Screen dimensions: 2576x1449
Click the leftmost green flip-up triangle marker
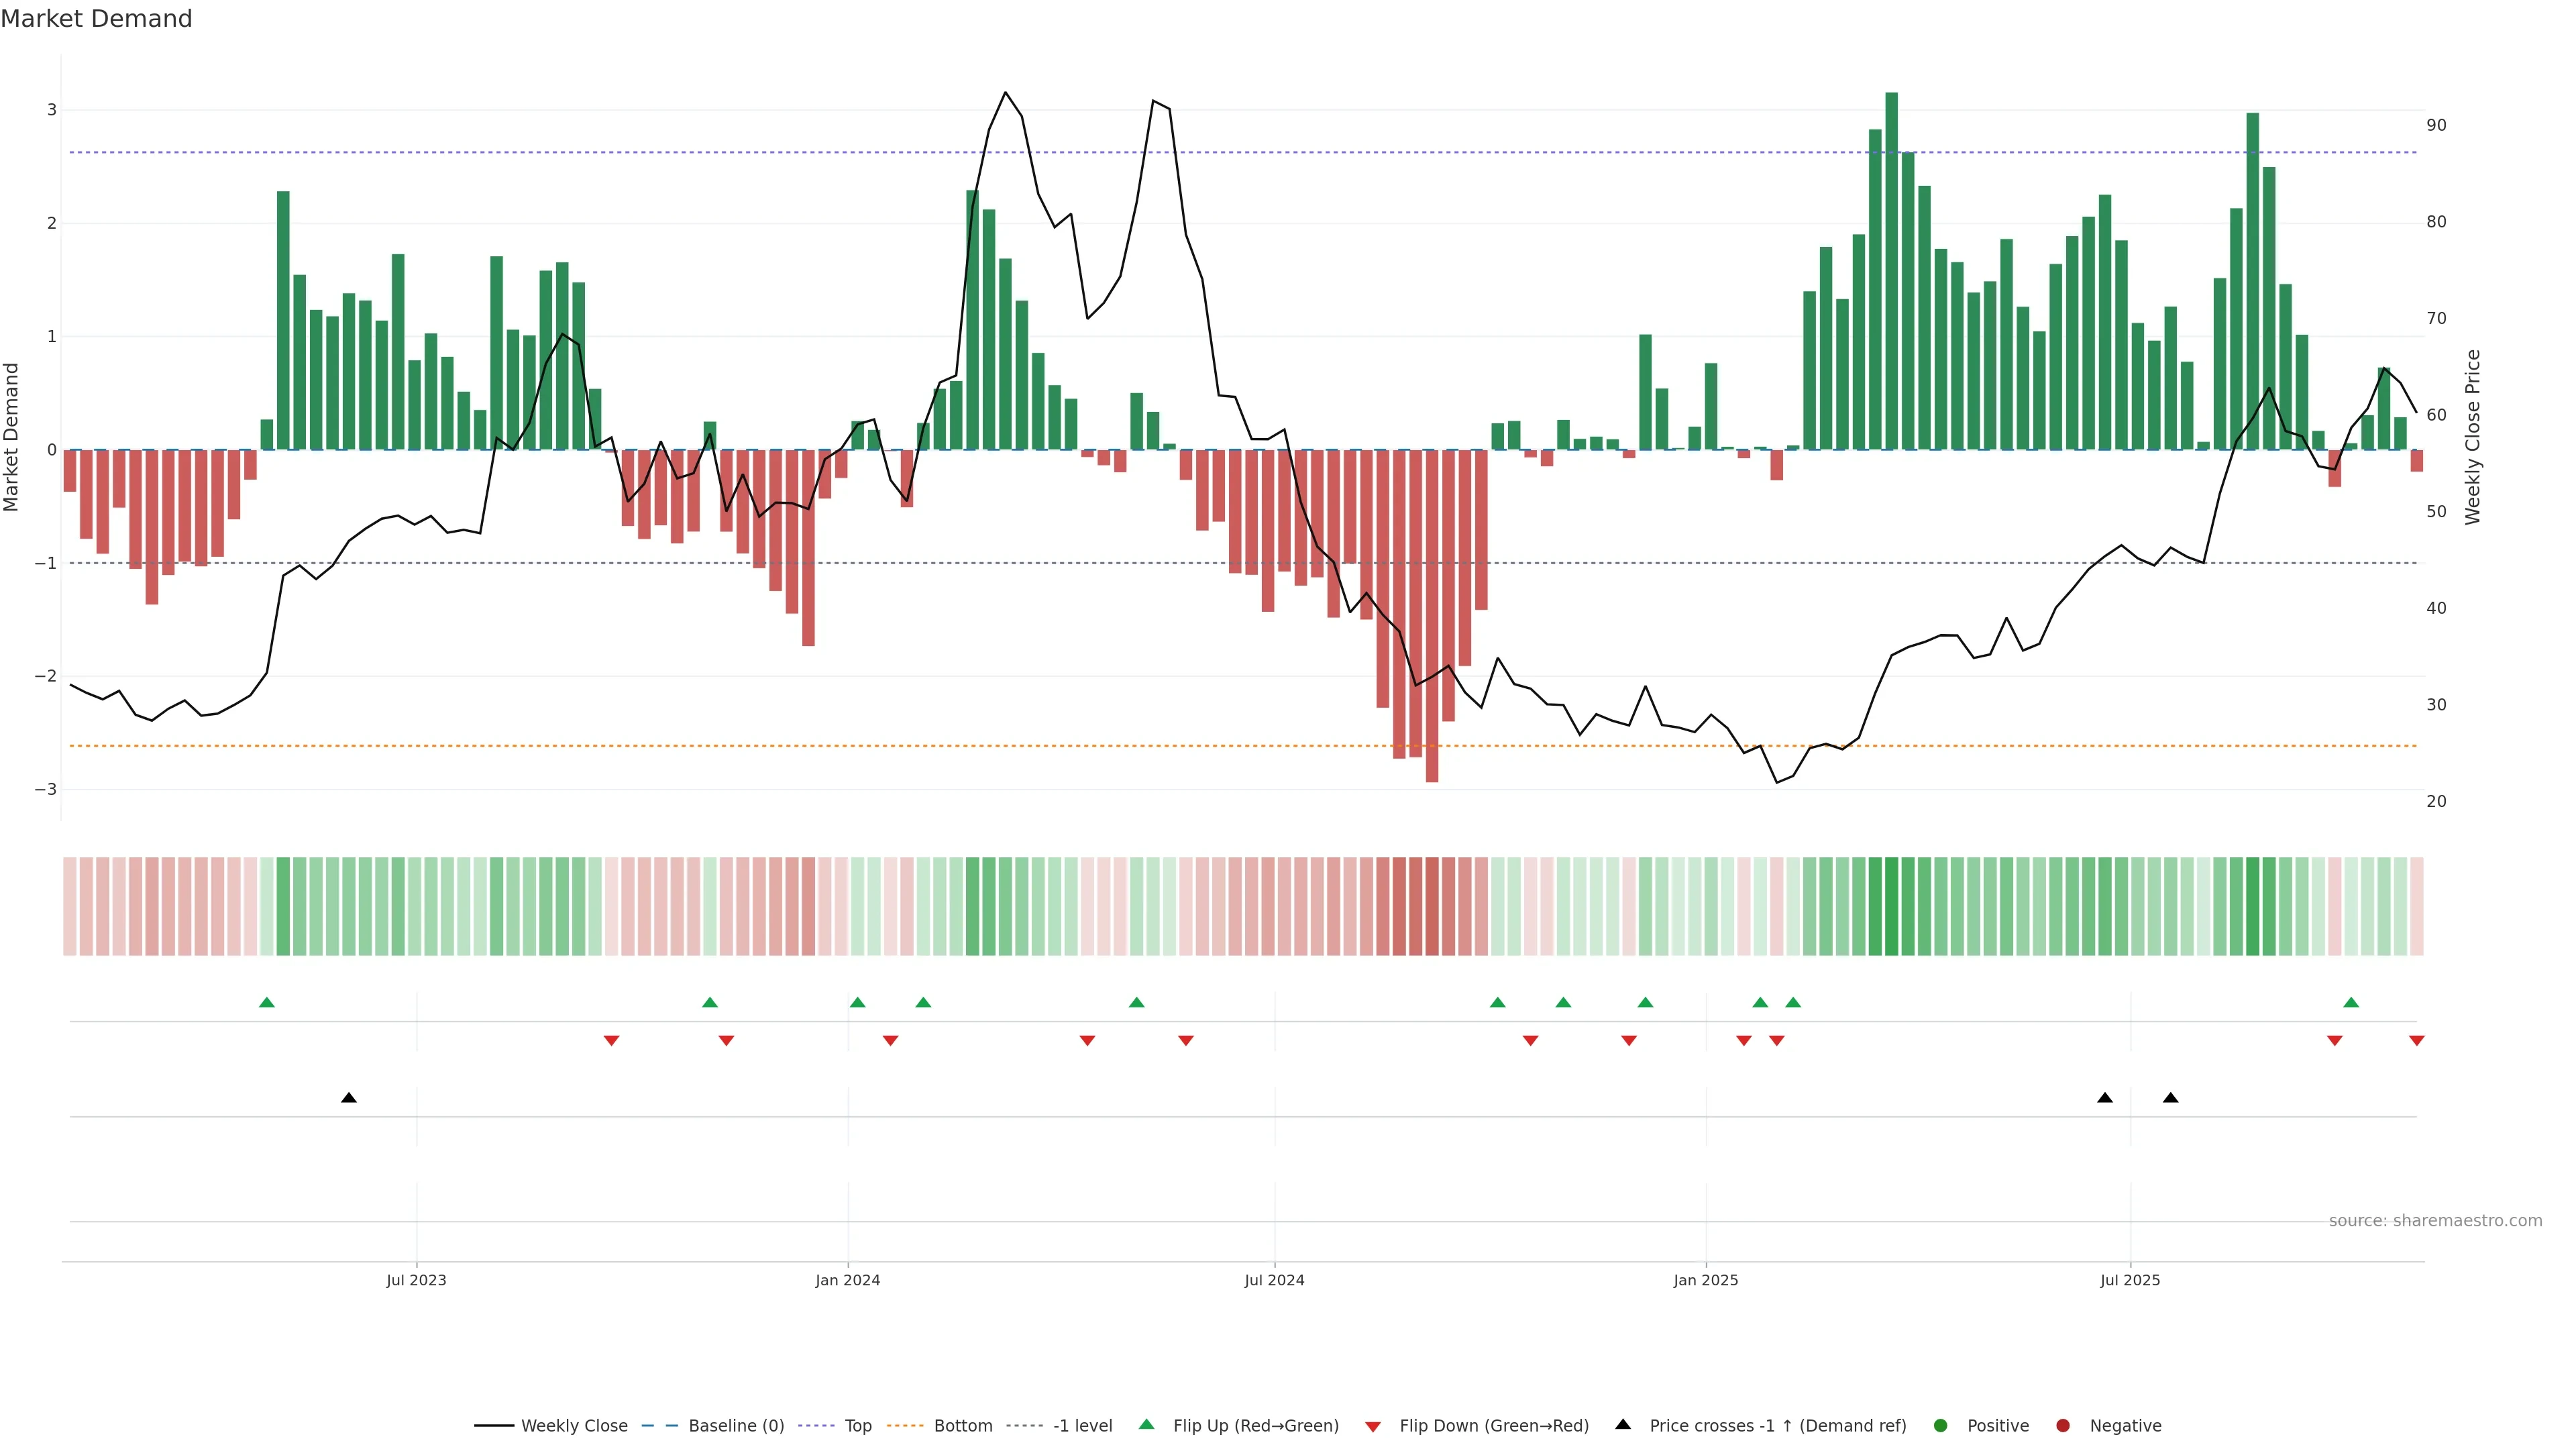click(x=267, y=1002)
